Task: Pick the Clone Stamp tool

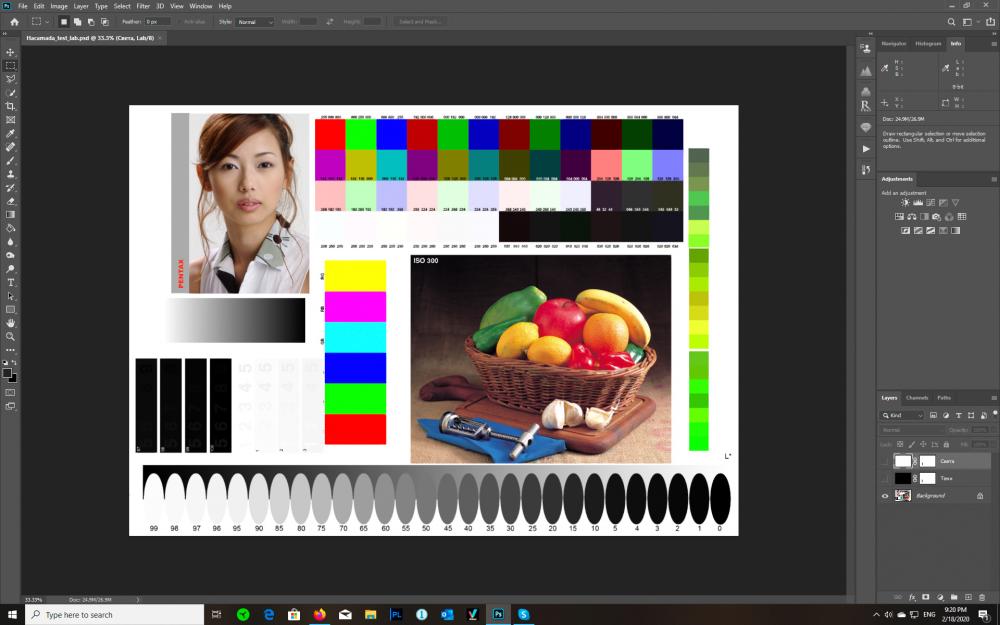Action: [x=10, y=173]
